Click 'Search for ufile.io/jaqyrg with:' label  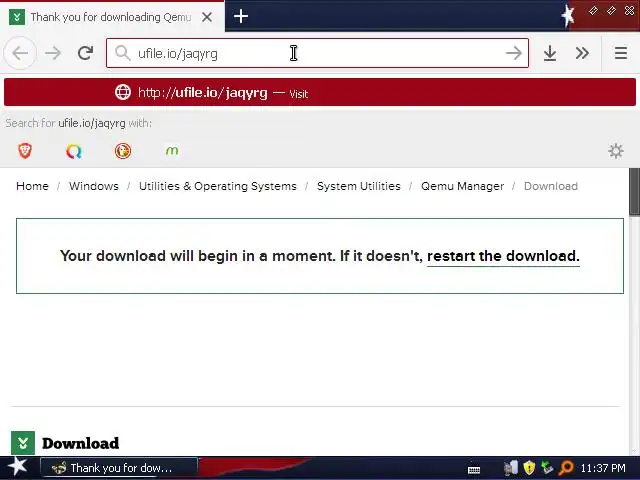click(78, 123)
